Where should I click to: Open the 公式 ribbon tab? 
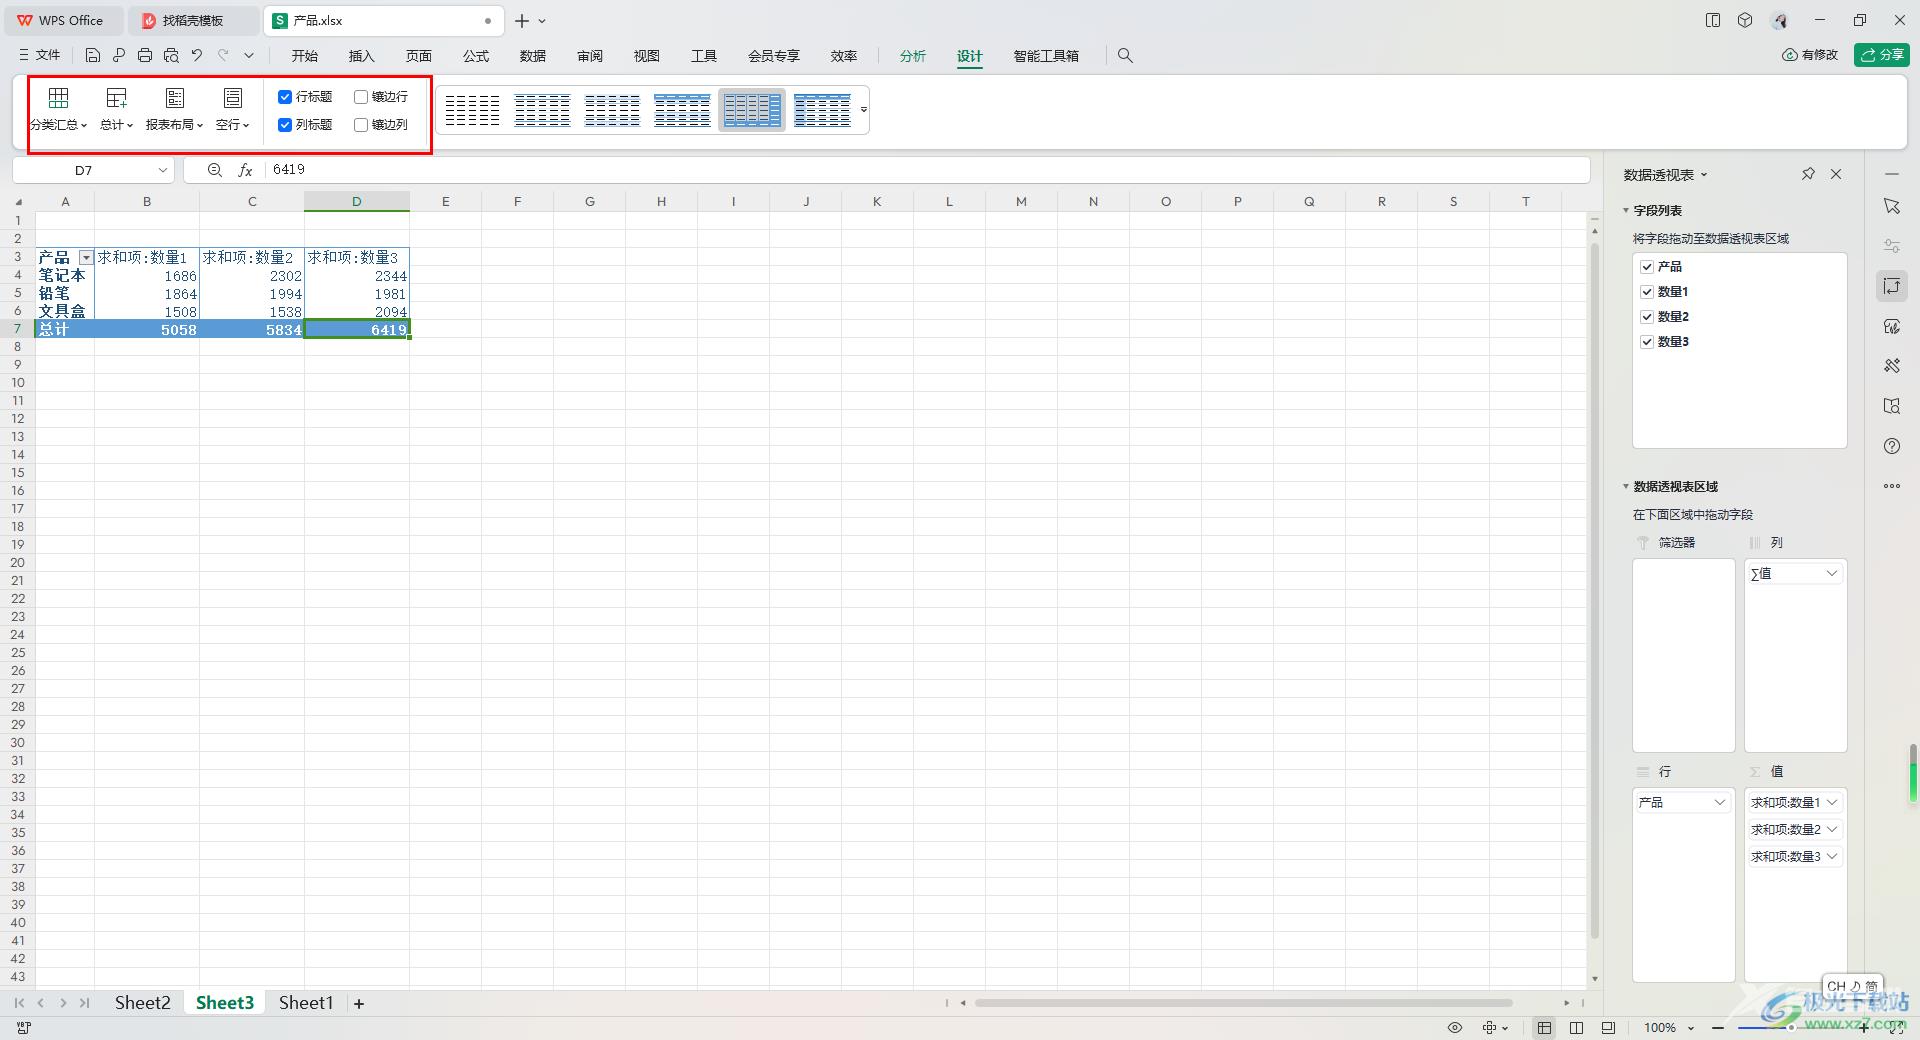coord(476,56)
